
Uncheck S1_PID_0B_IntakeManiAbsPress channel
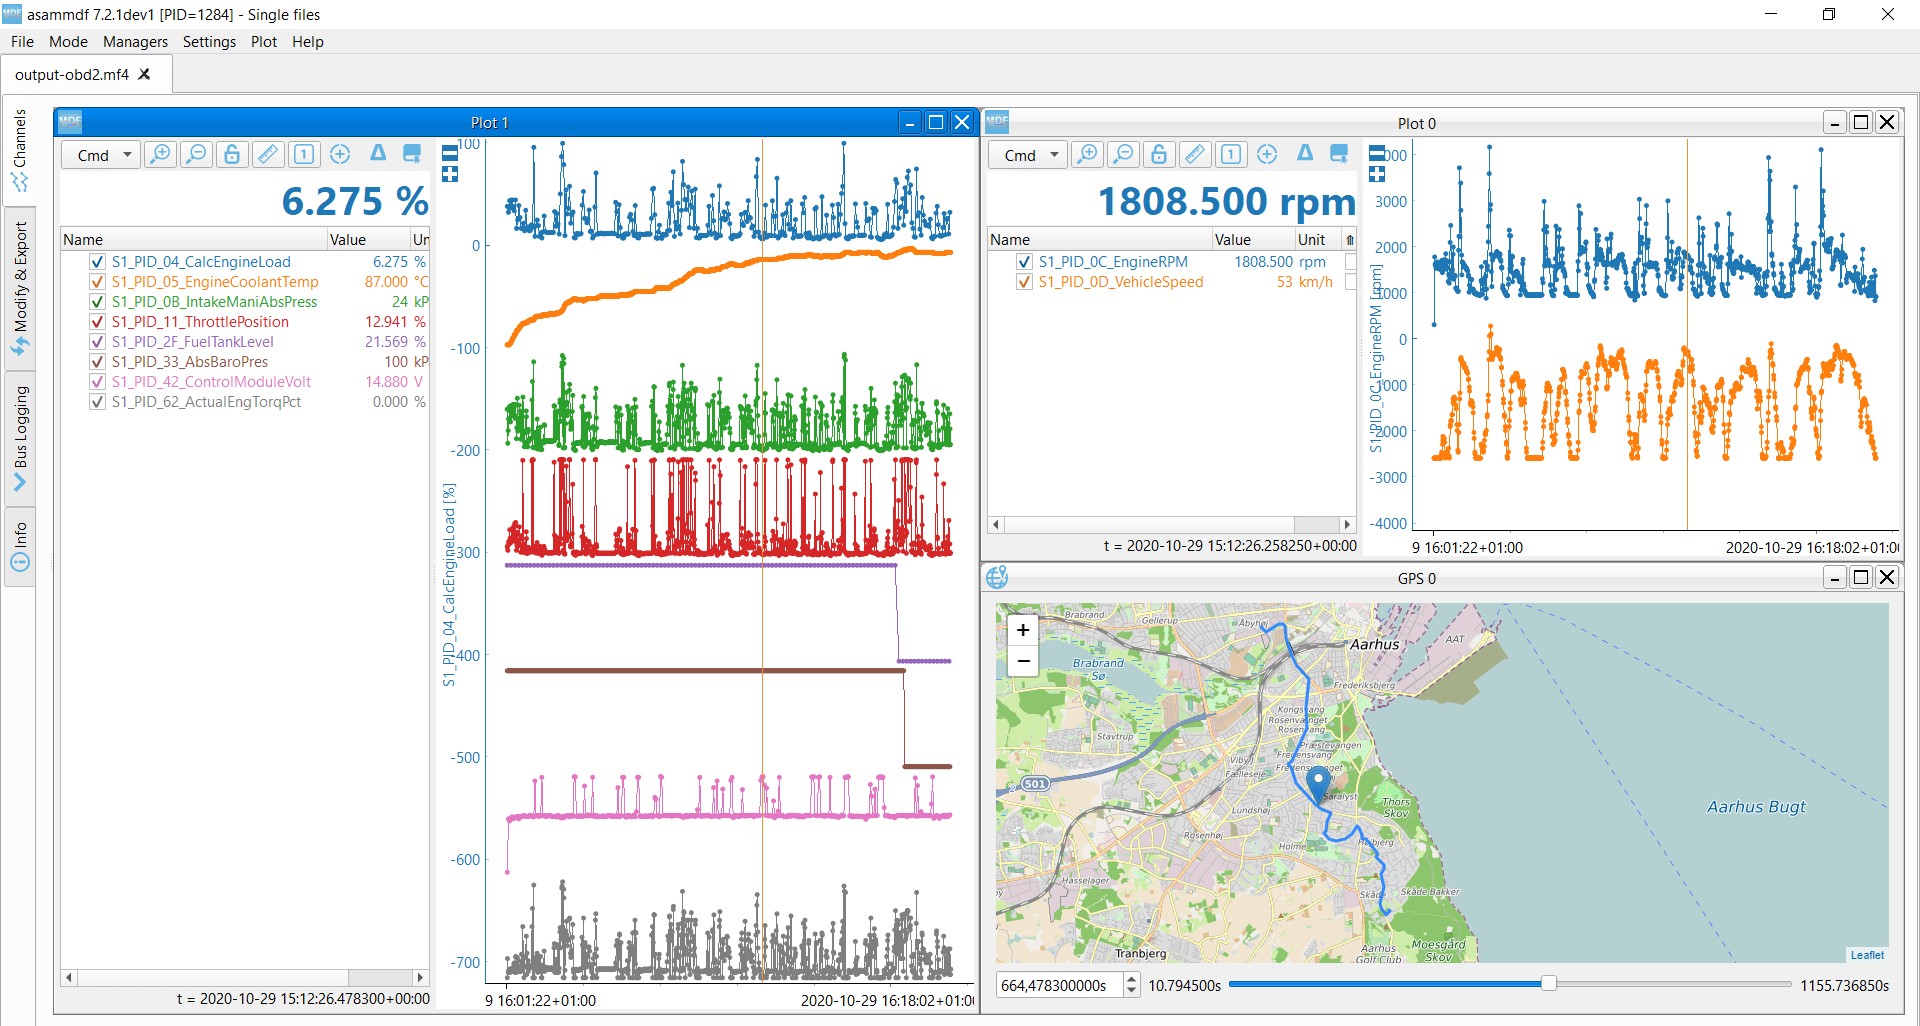coord(97,302)
